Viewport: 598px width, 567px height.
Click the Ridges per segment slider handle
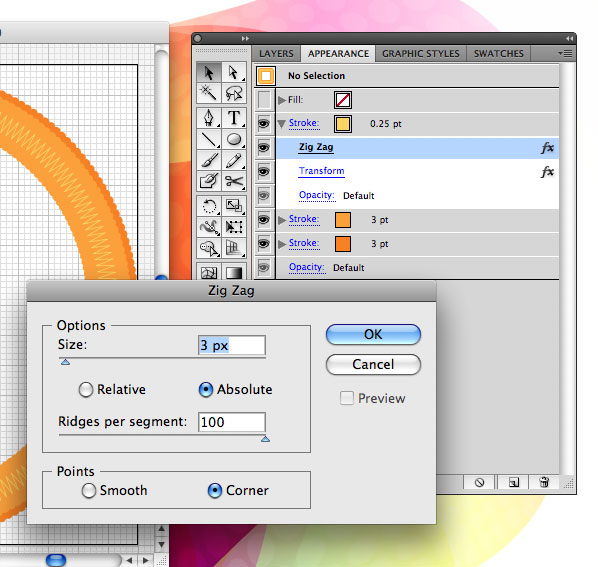(265, 439)
